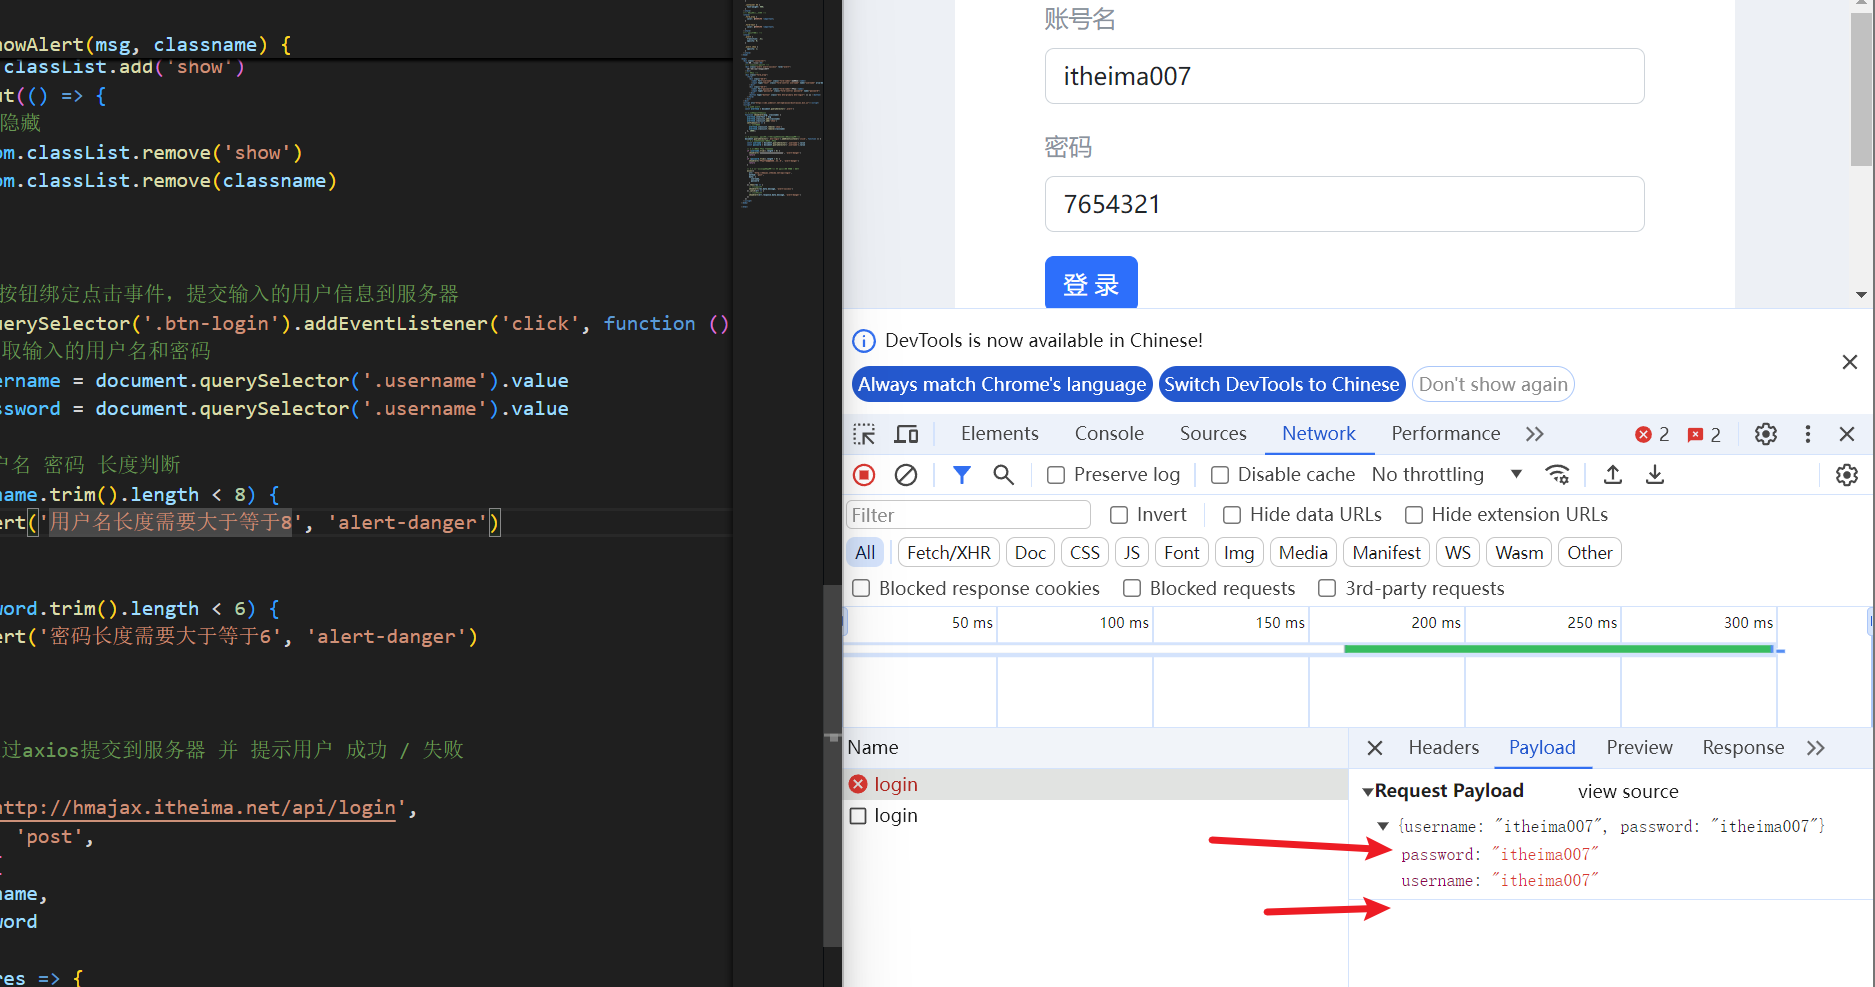Filter requests by Fetch/XHR
This screenshot has width=1875, height=987.
click(x=948, y=553)
